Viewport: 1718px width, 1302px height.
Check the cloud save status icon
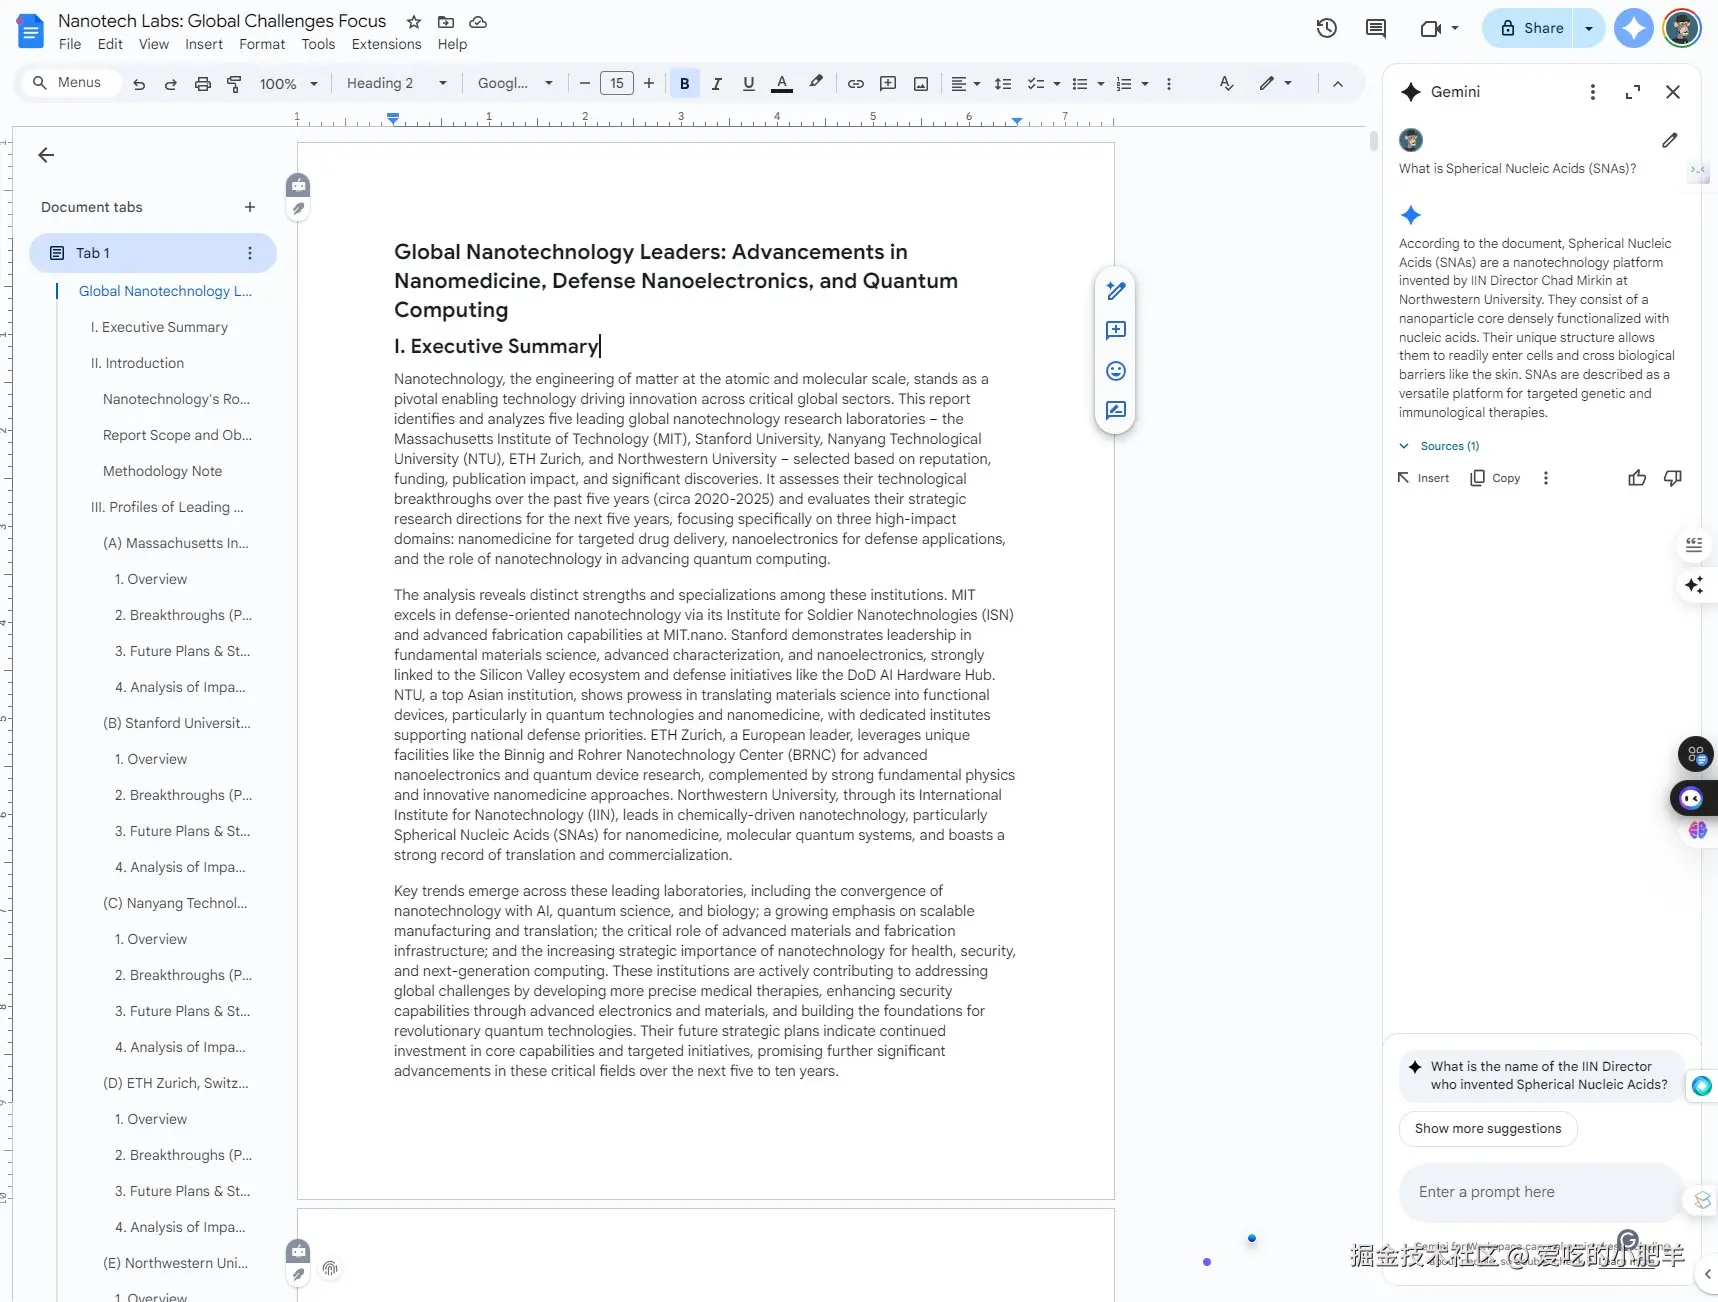(x=478, y=22)
